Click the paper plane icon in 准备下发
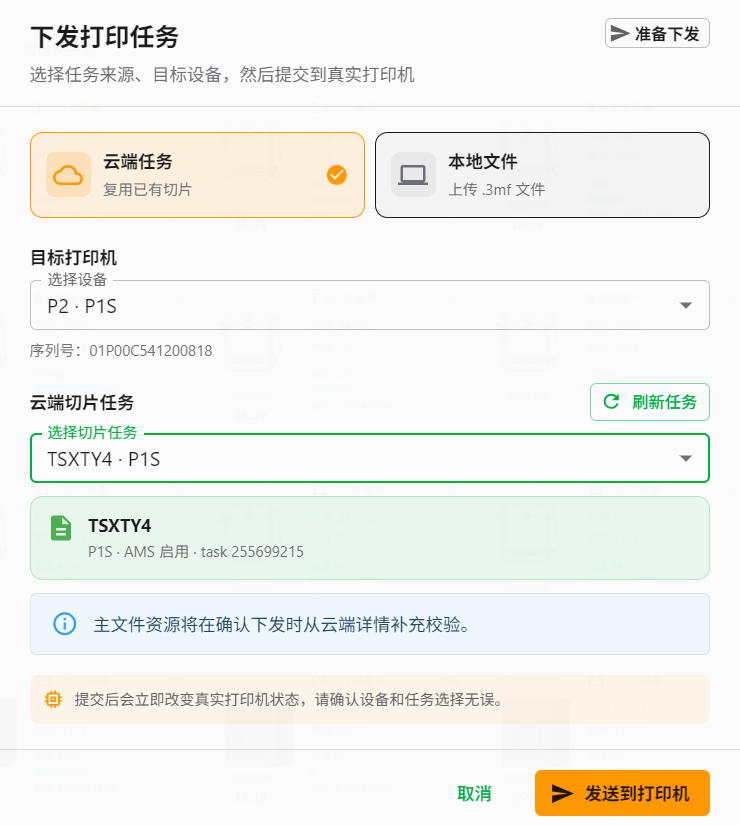This screenshot has height=825, width=740. point(619,33)
